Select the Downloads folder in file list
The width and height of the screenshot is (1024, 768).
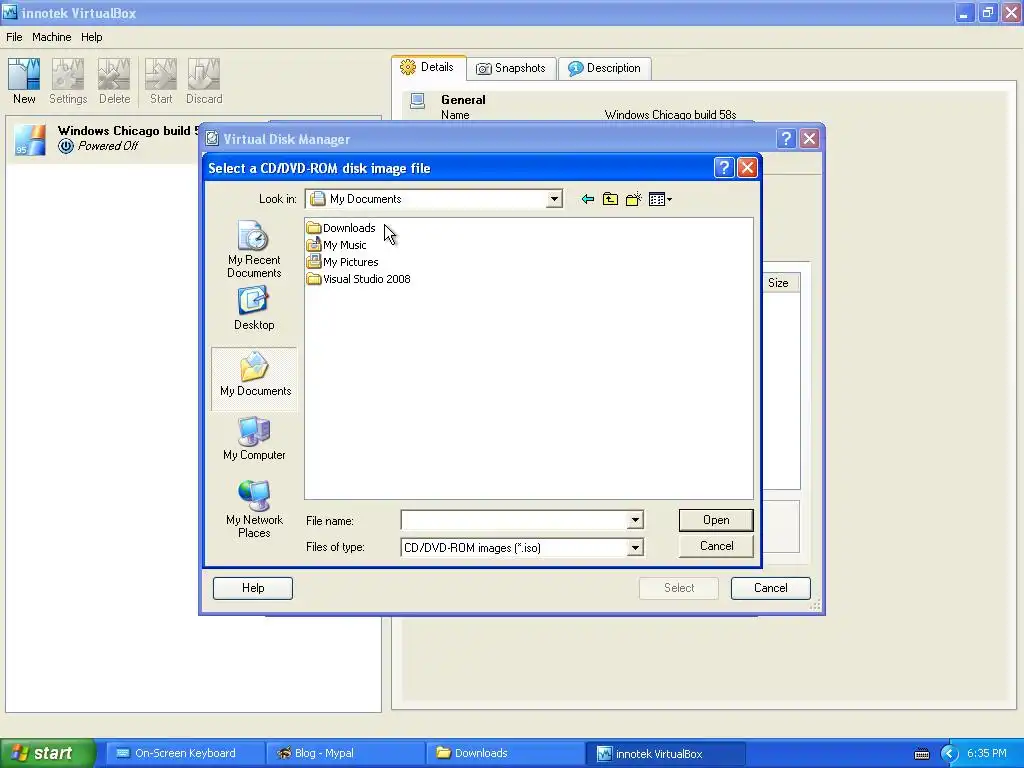342,228
